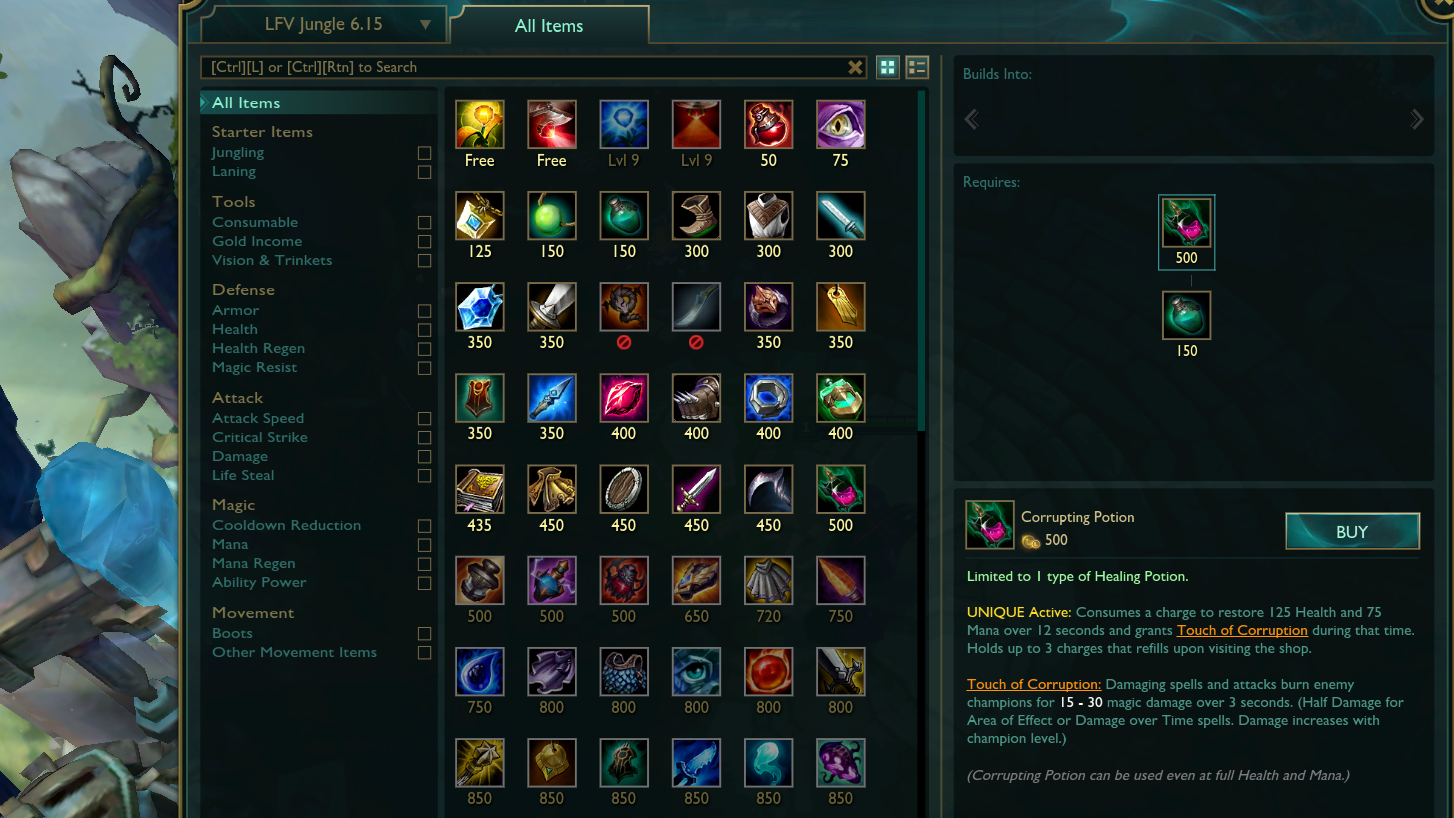
Task: Open the LFV Jungle 6.15 dropdown
Action: point(324,25)
